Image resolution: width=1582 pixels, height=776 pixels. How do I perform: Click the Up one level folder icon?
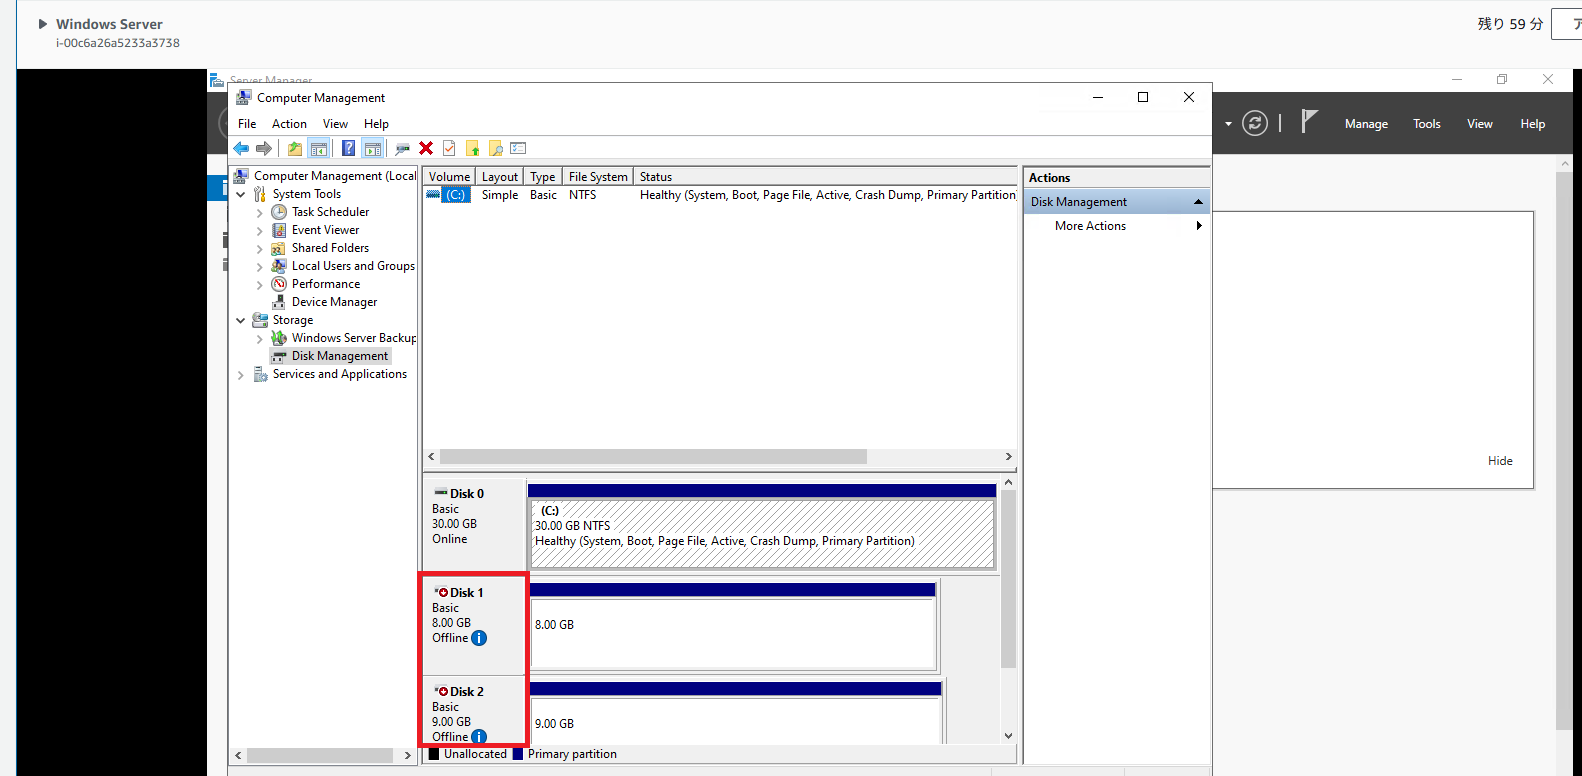pyautogui.click(x=295, y=148)
